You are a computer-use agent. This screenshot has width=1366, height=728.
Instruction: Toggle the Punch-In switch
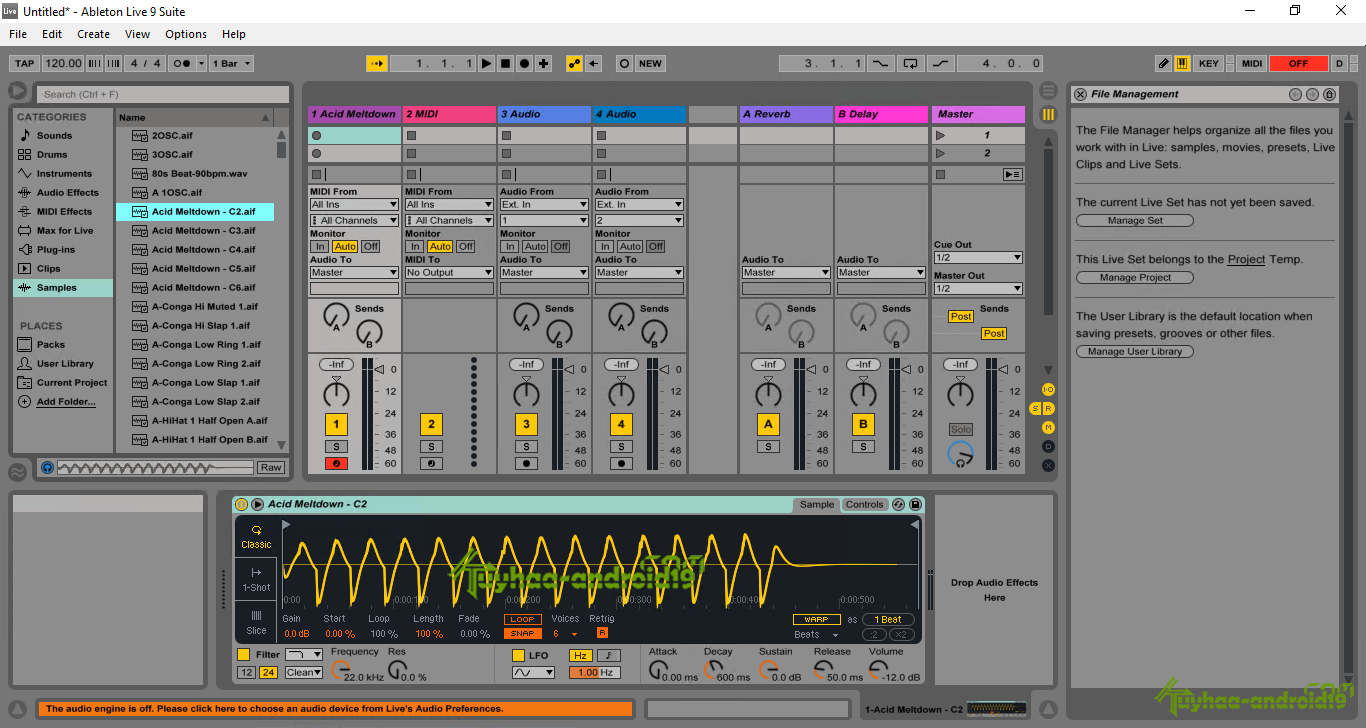(x=880, y=63)
